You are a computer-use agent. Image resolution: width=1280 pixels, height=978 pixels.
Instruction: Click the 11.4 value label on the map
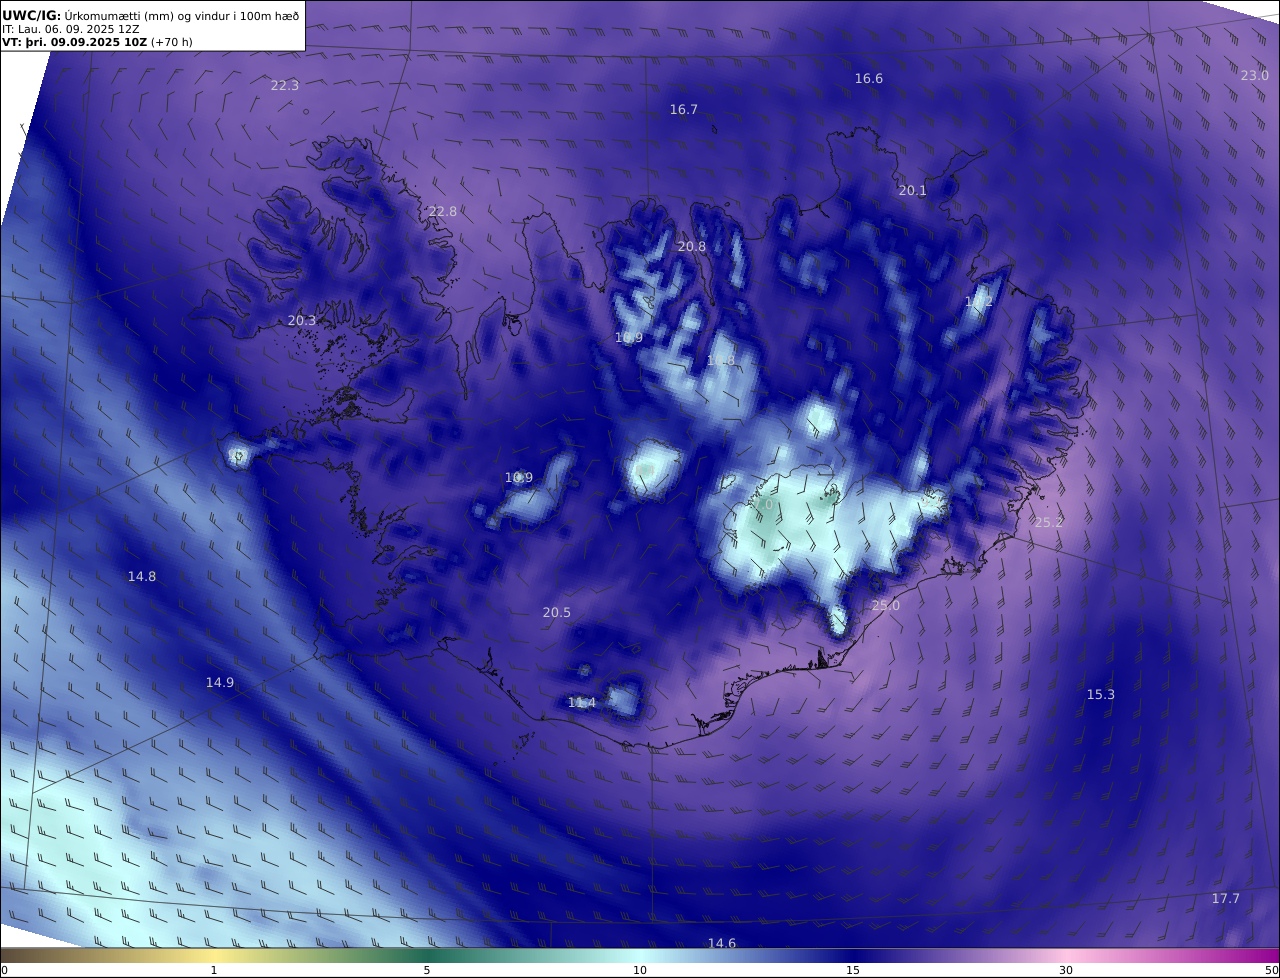point(582,704)
